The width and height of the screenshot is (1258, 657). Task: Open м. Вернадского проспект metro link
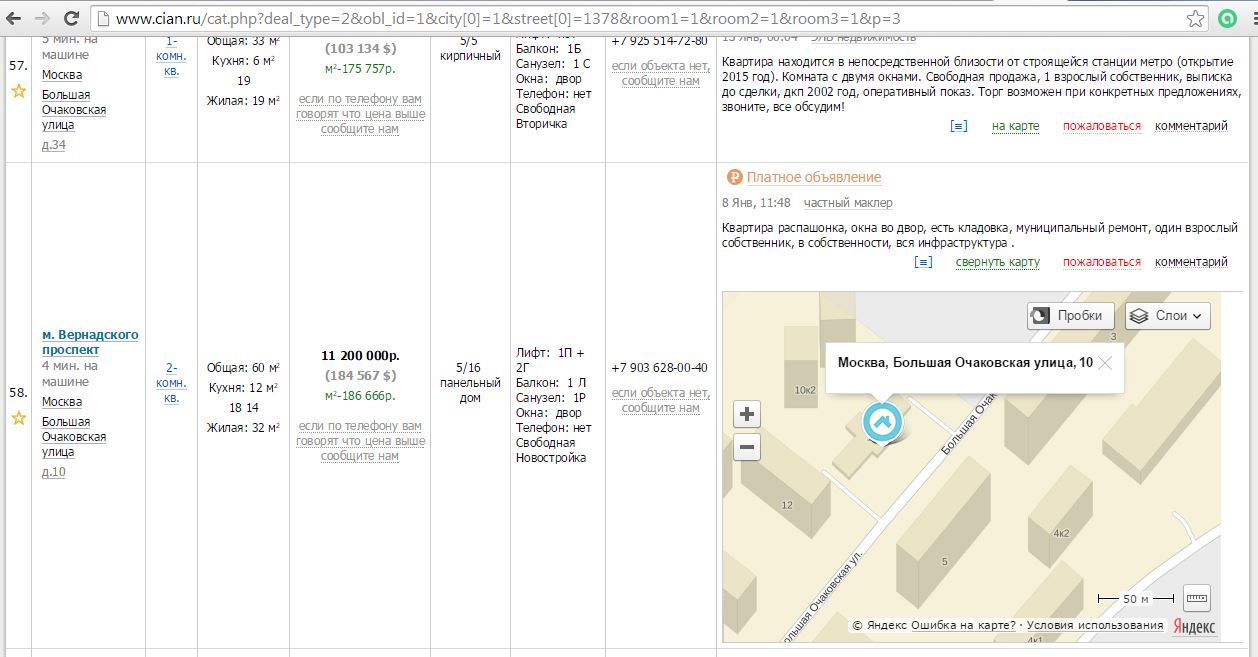[90, 342]
